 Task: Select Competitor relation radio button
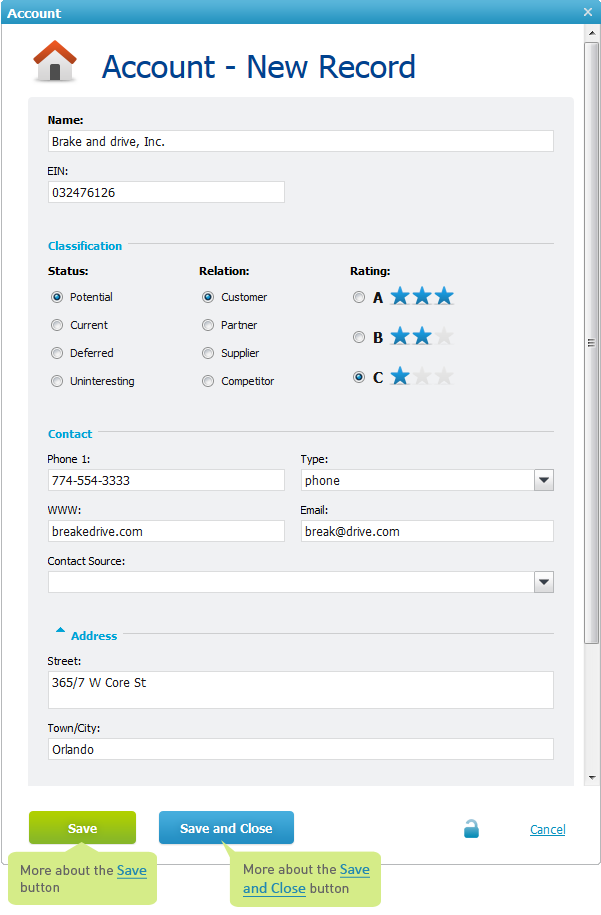pyautogui.click(x=208, y=381)
